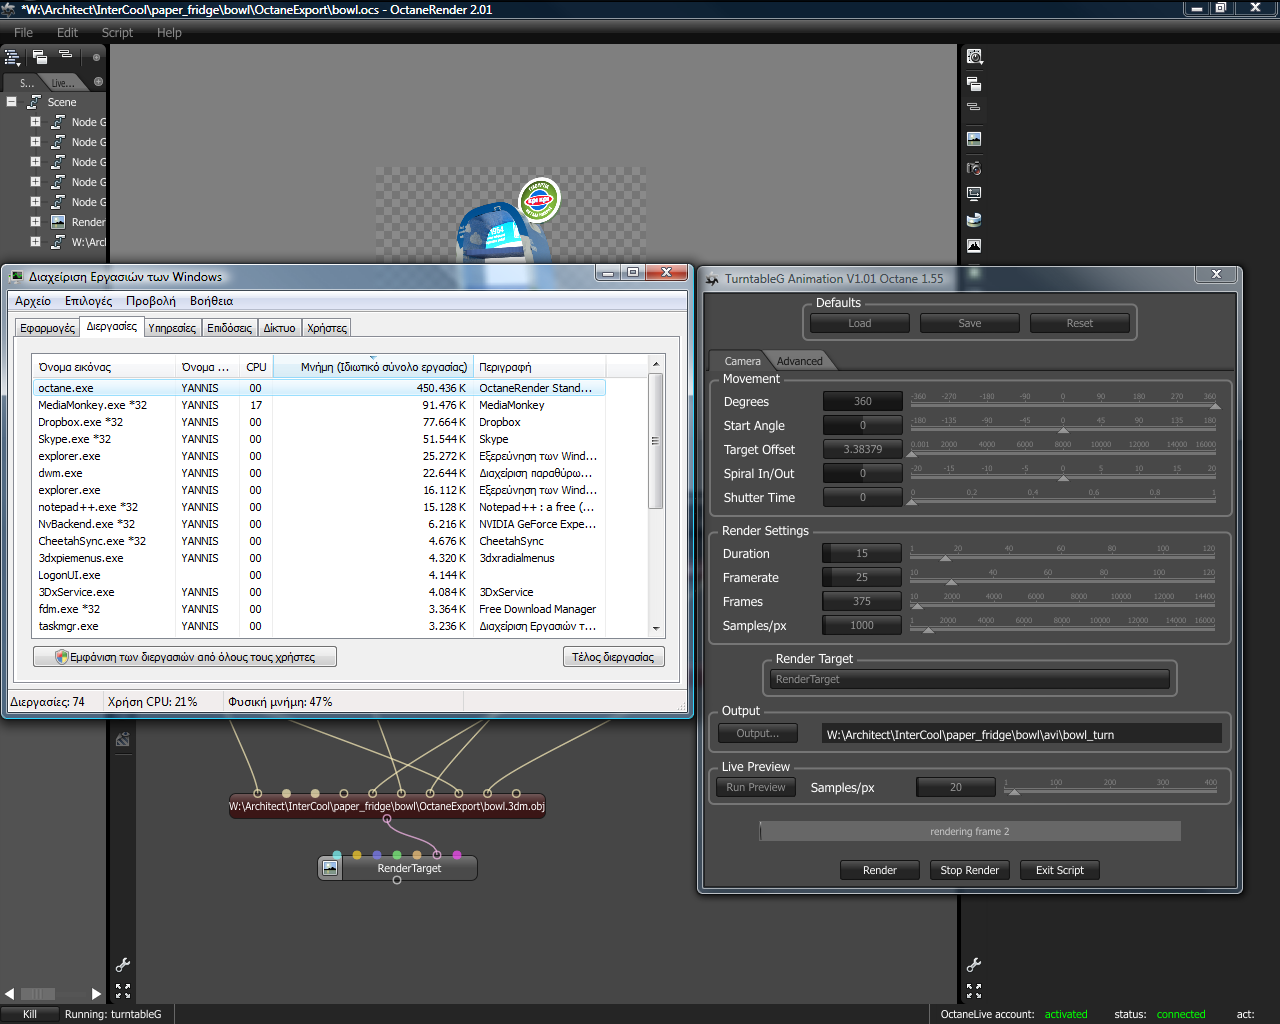Click the Load defaults button

[860, 323]
